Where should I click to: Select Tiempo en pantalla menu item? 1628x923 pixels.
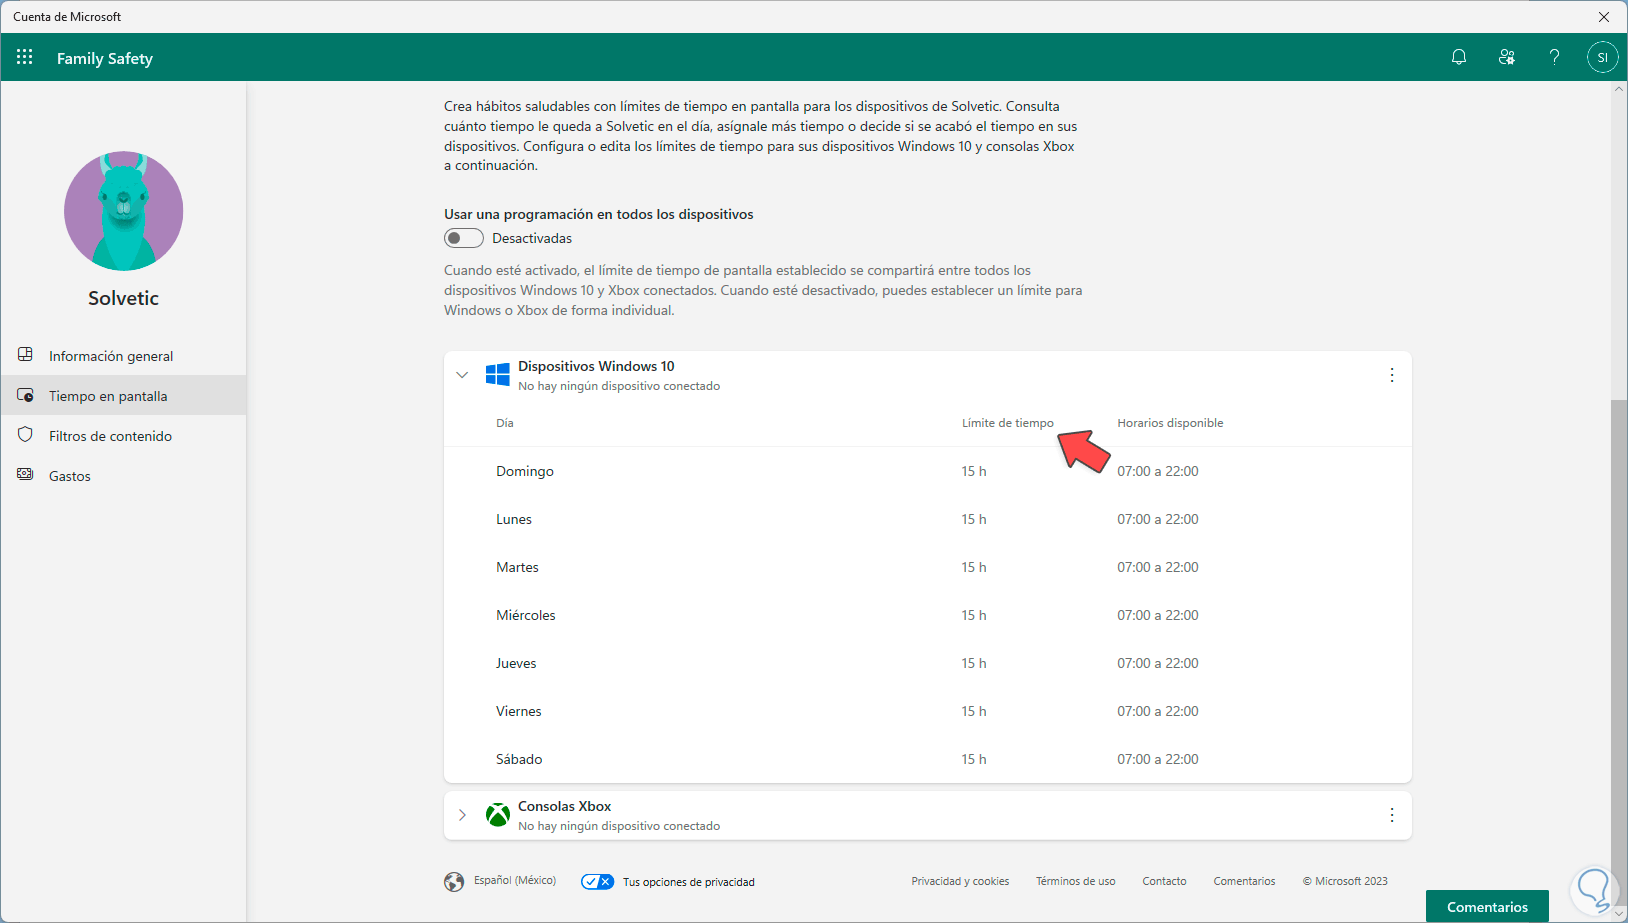123,395
